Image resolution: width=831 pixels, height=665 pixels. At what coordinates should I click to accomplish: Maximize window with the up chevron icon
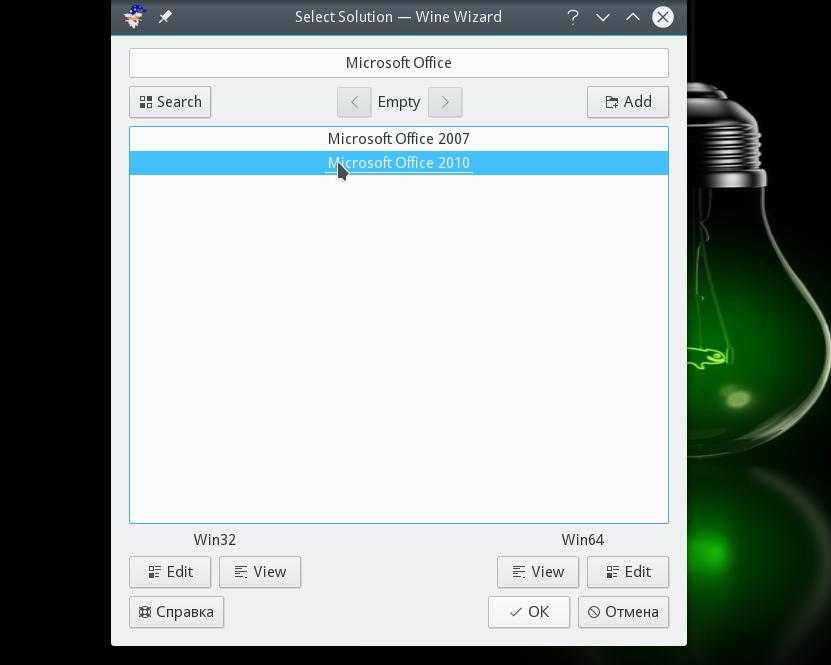pyautogui.click(x=632, y=17)
